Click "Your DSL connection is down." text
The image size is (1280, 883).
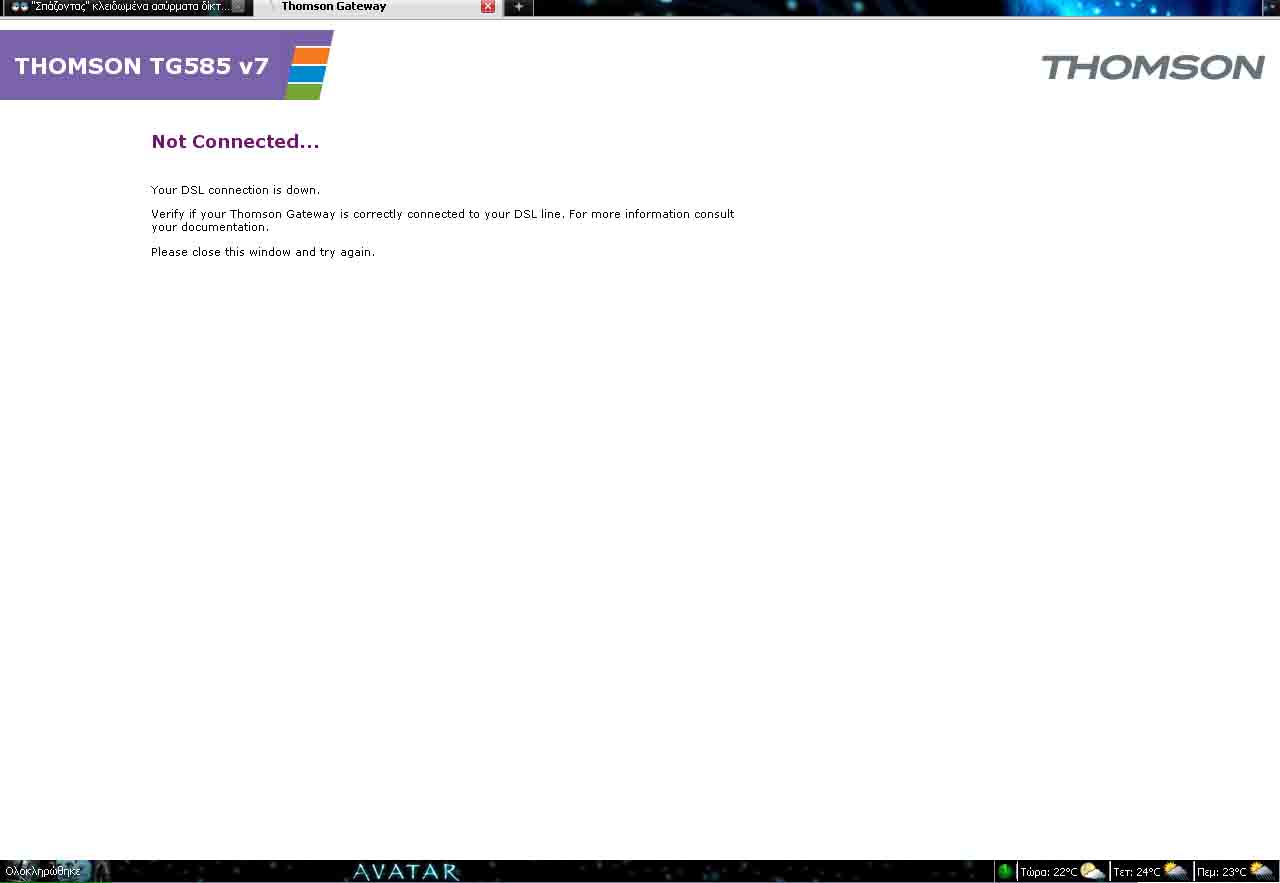236,190
